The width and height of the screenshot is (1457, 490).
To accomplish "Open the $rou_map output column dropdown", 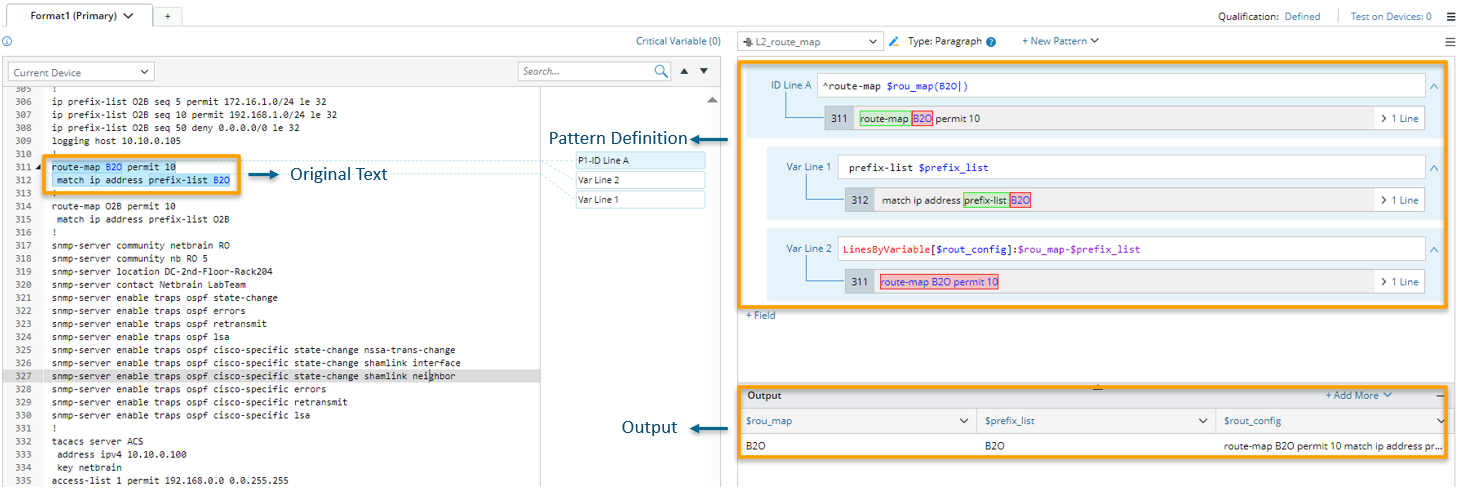I will (964, 421).
